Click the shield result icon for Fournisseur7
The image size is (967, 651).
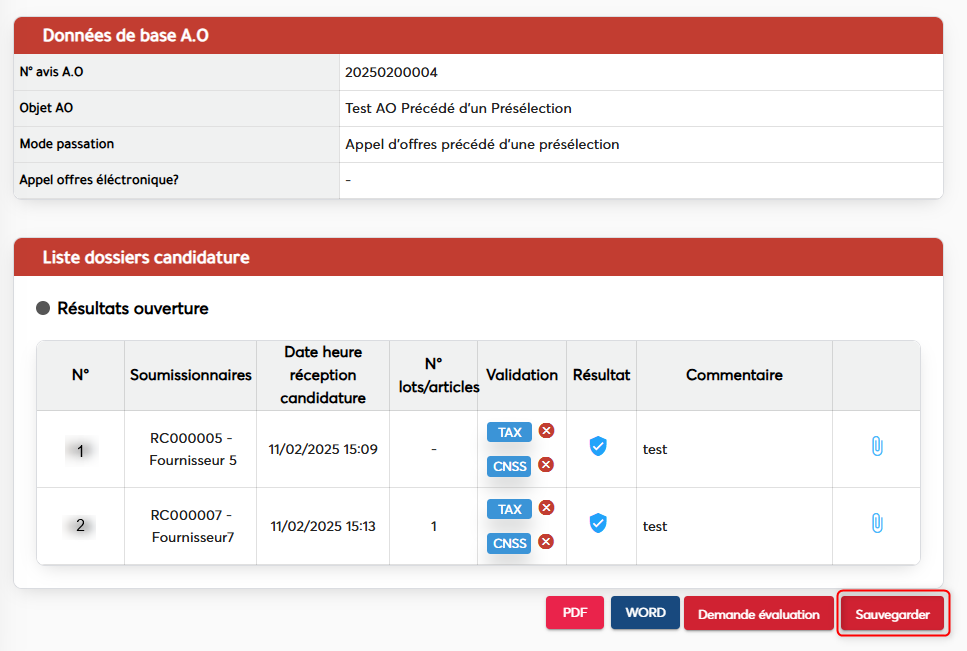tap(598, 523)
